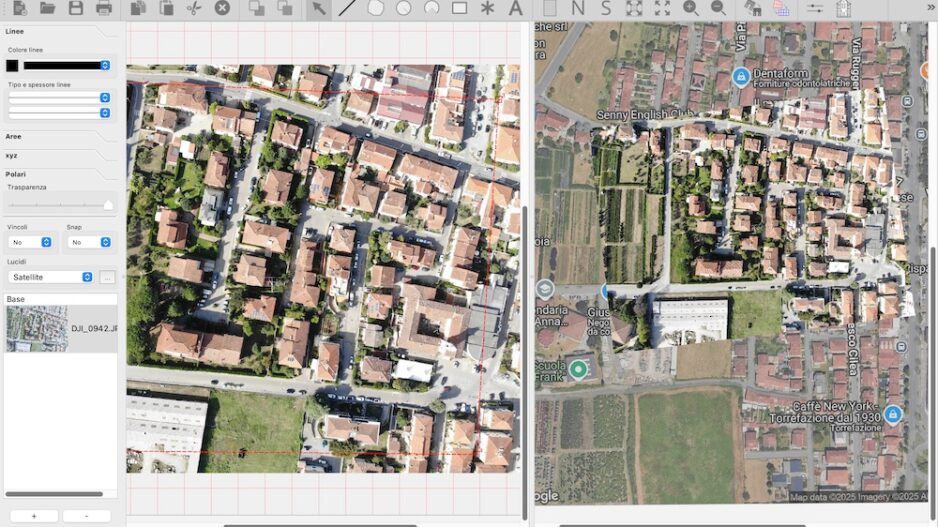Image resolution: width=938 pixels, height=527 pixels.
Task: Select the line drawing tool
Action: [347, 8]
